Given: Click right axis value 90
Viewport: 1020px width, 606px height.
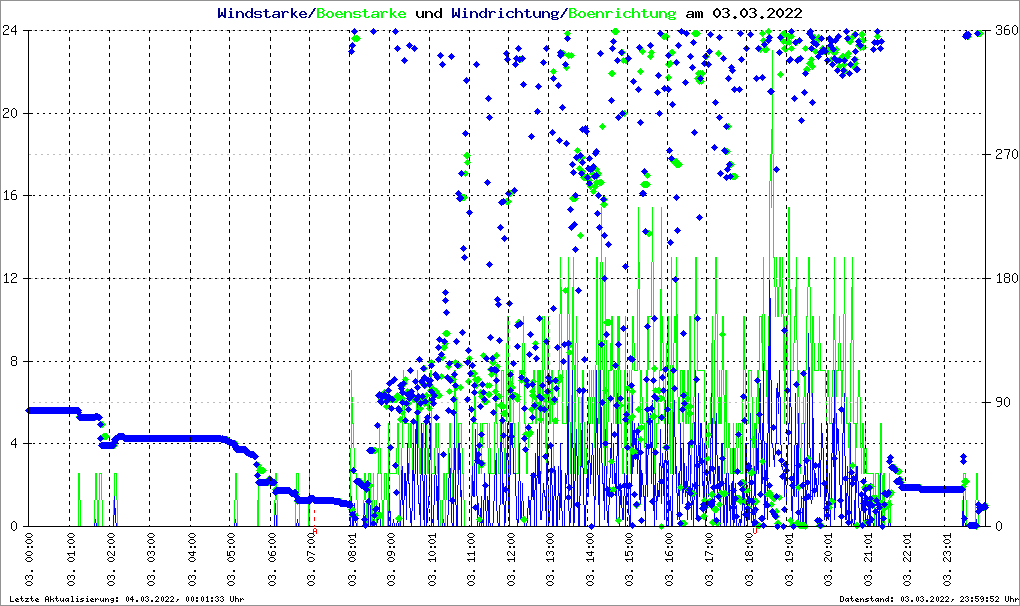Looking at the screenshot, I should coord(1003,402).
